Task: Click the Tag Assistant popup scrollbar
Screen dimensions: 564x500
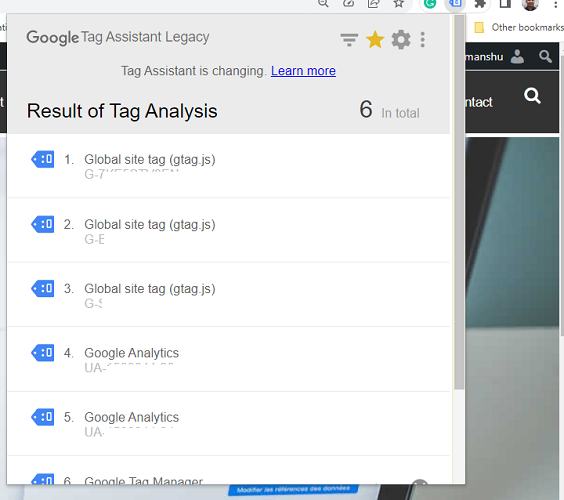Action: [x=459, y=202]
